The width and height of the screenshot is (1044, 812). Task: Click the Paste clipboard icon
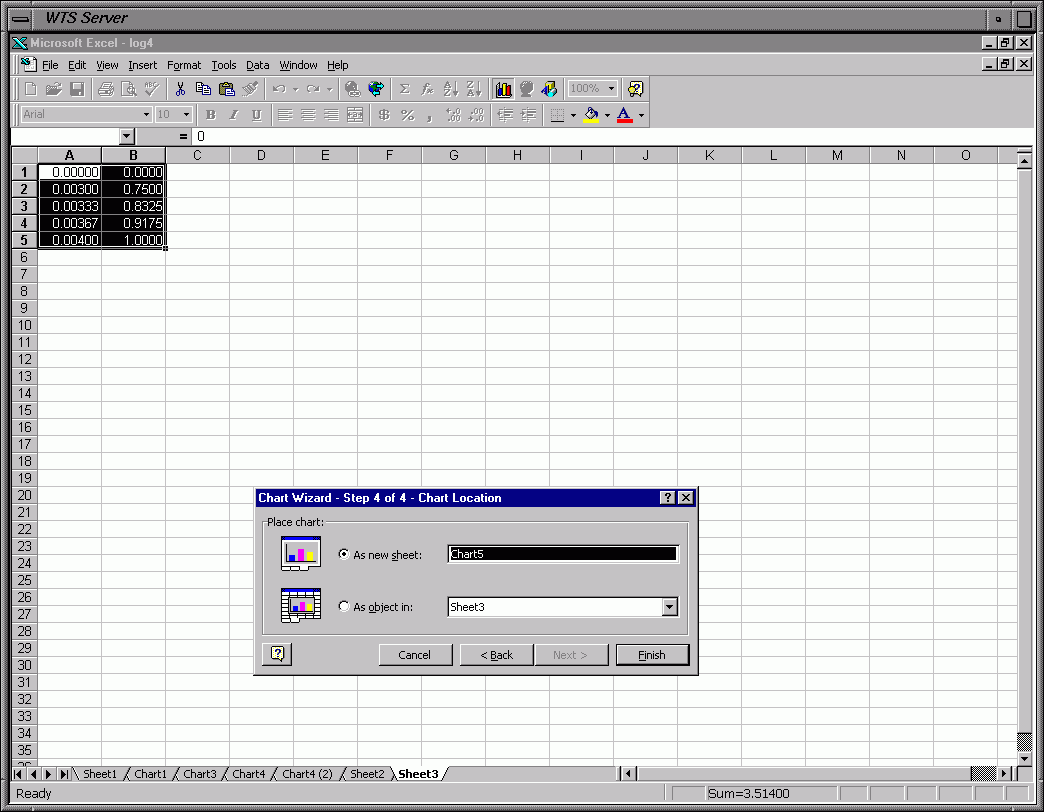(227, 89)
